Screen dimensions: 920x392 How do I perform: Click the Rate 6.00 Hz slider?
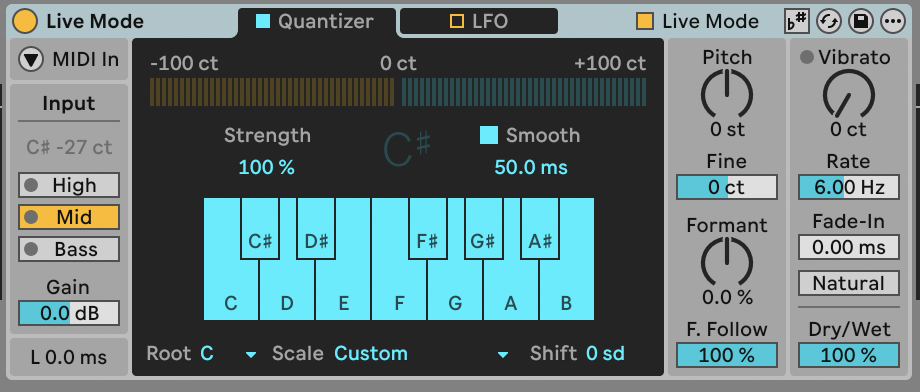coord(848,187)
